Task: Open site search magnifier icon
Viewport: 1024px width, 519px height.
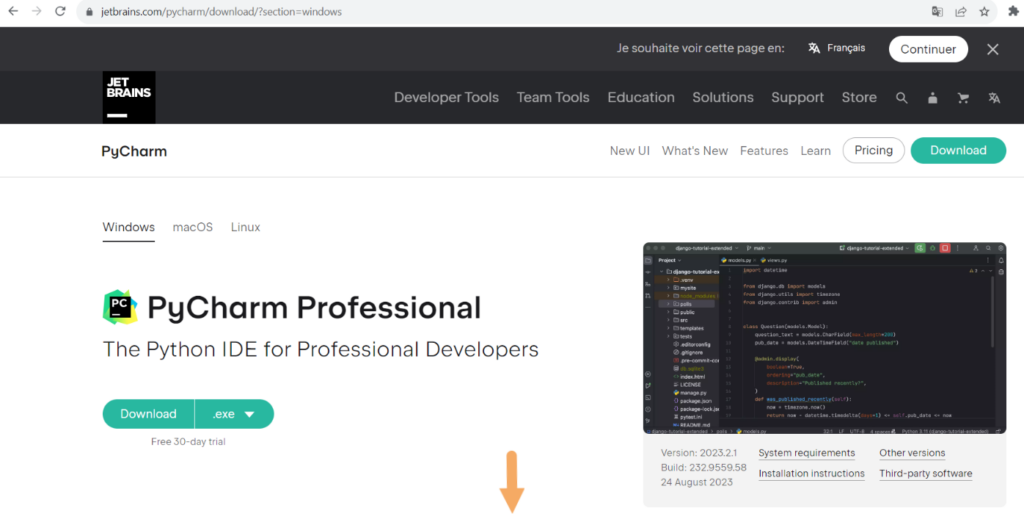Action: [x=902, y=98]
